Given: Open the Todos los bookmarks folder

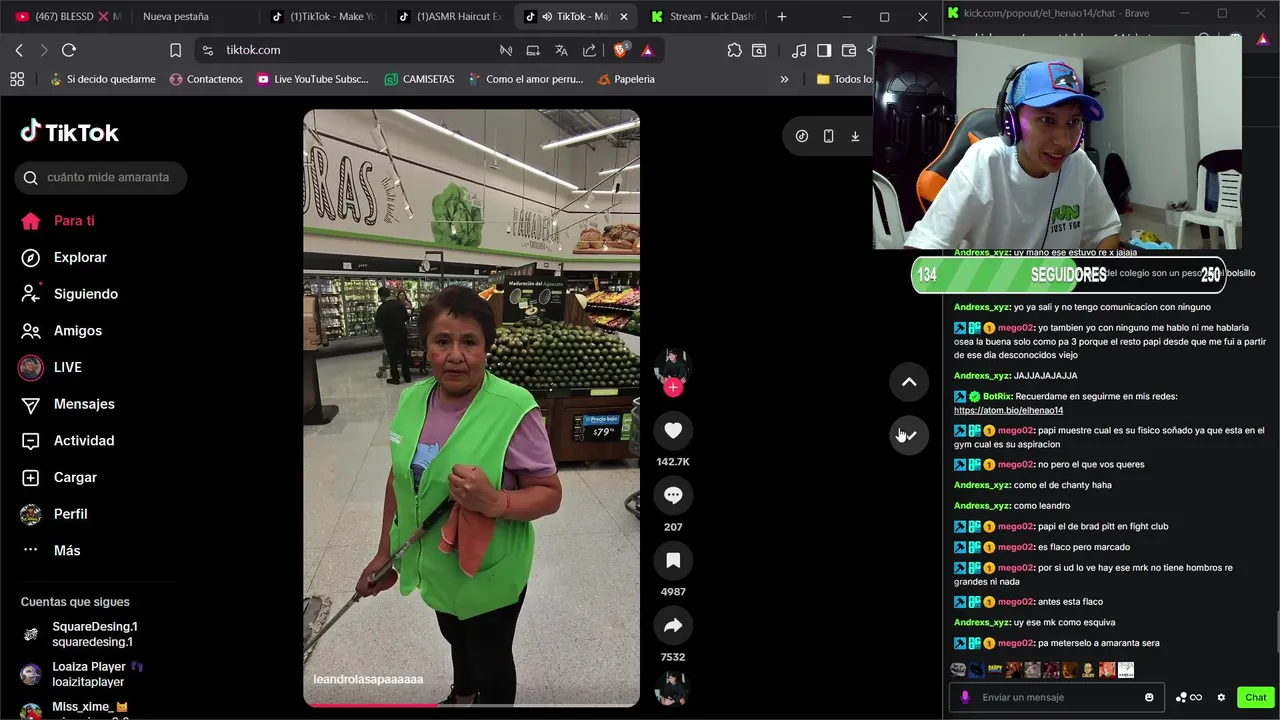Looking at the screenshot, I should tap(843, 79).
